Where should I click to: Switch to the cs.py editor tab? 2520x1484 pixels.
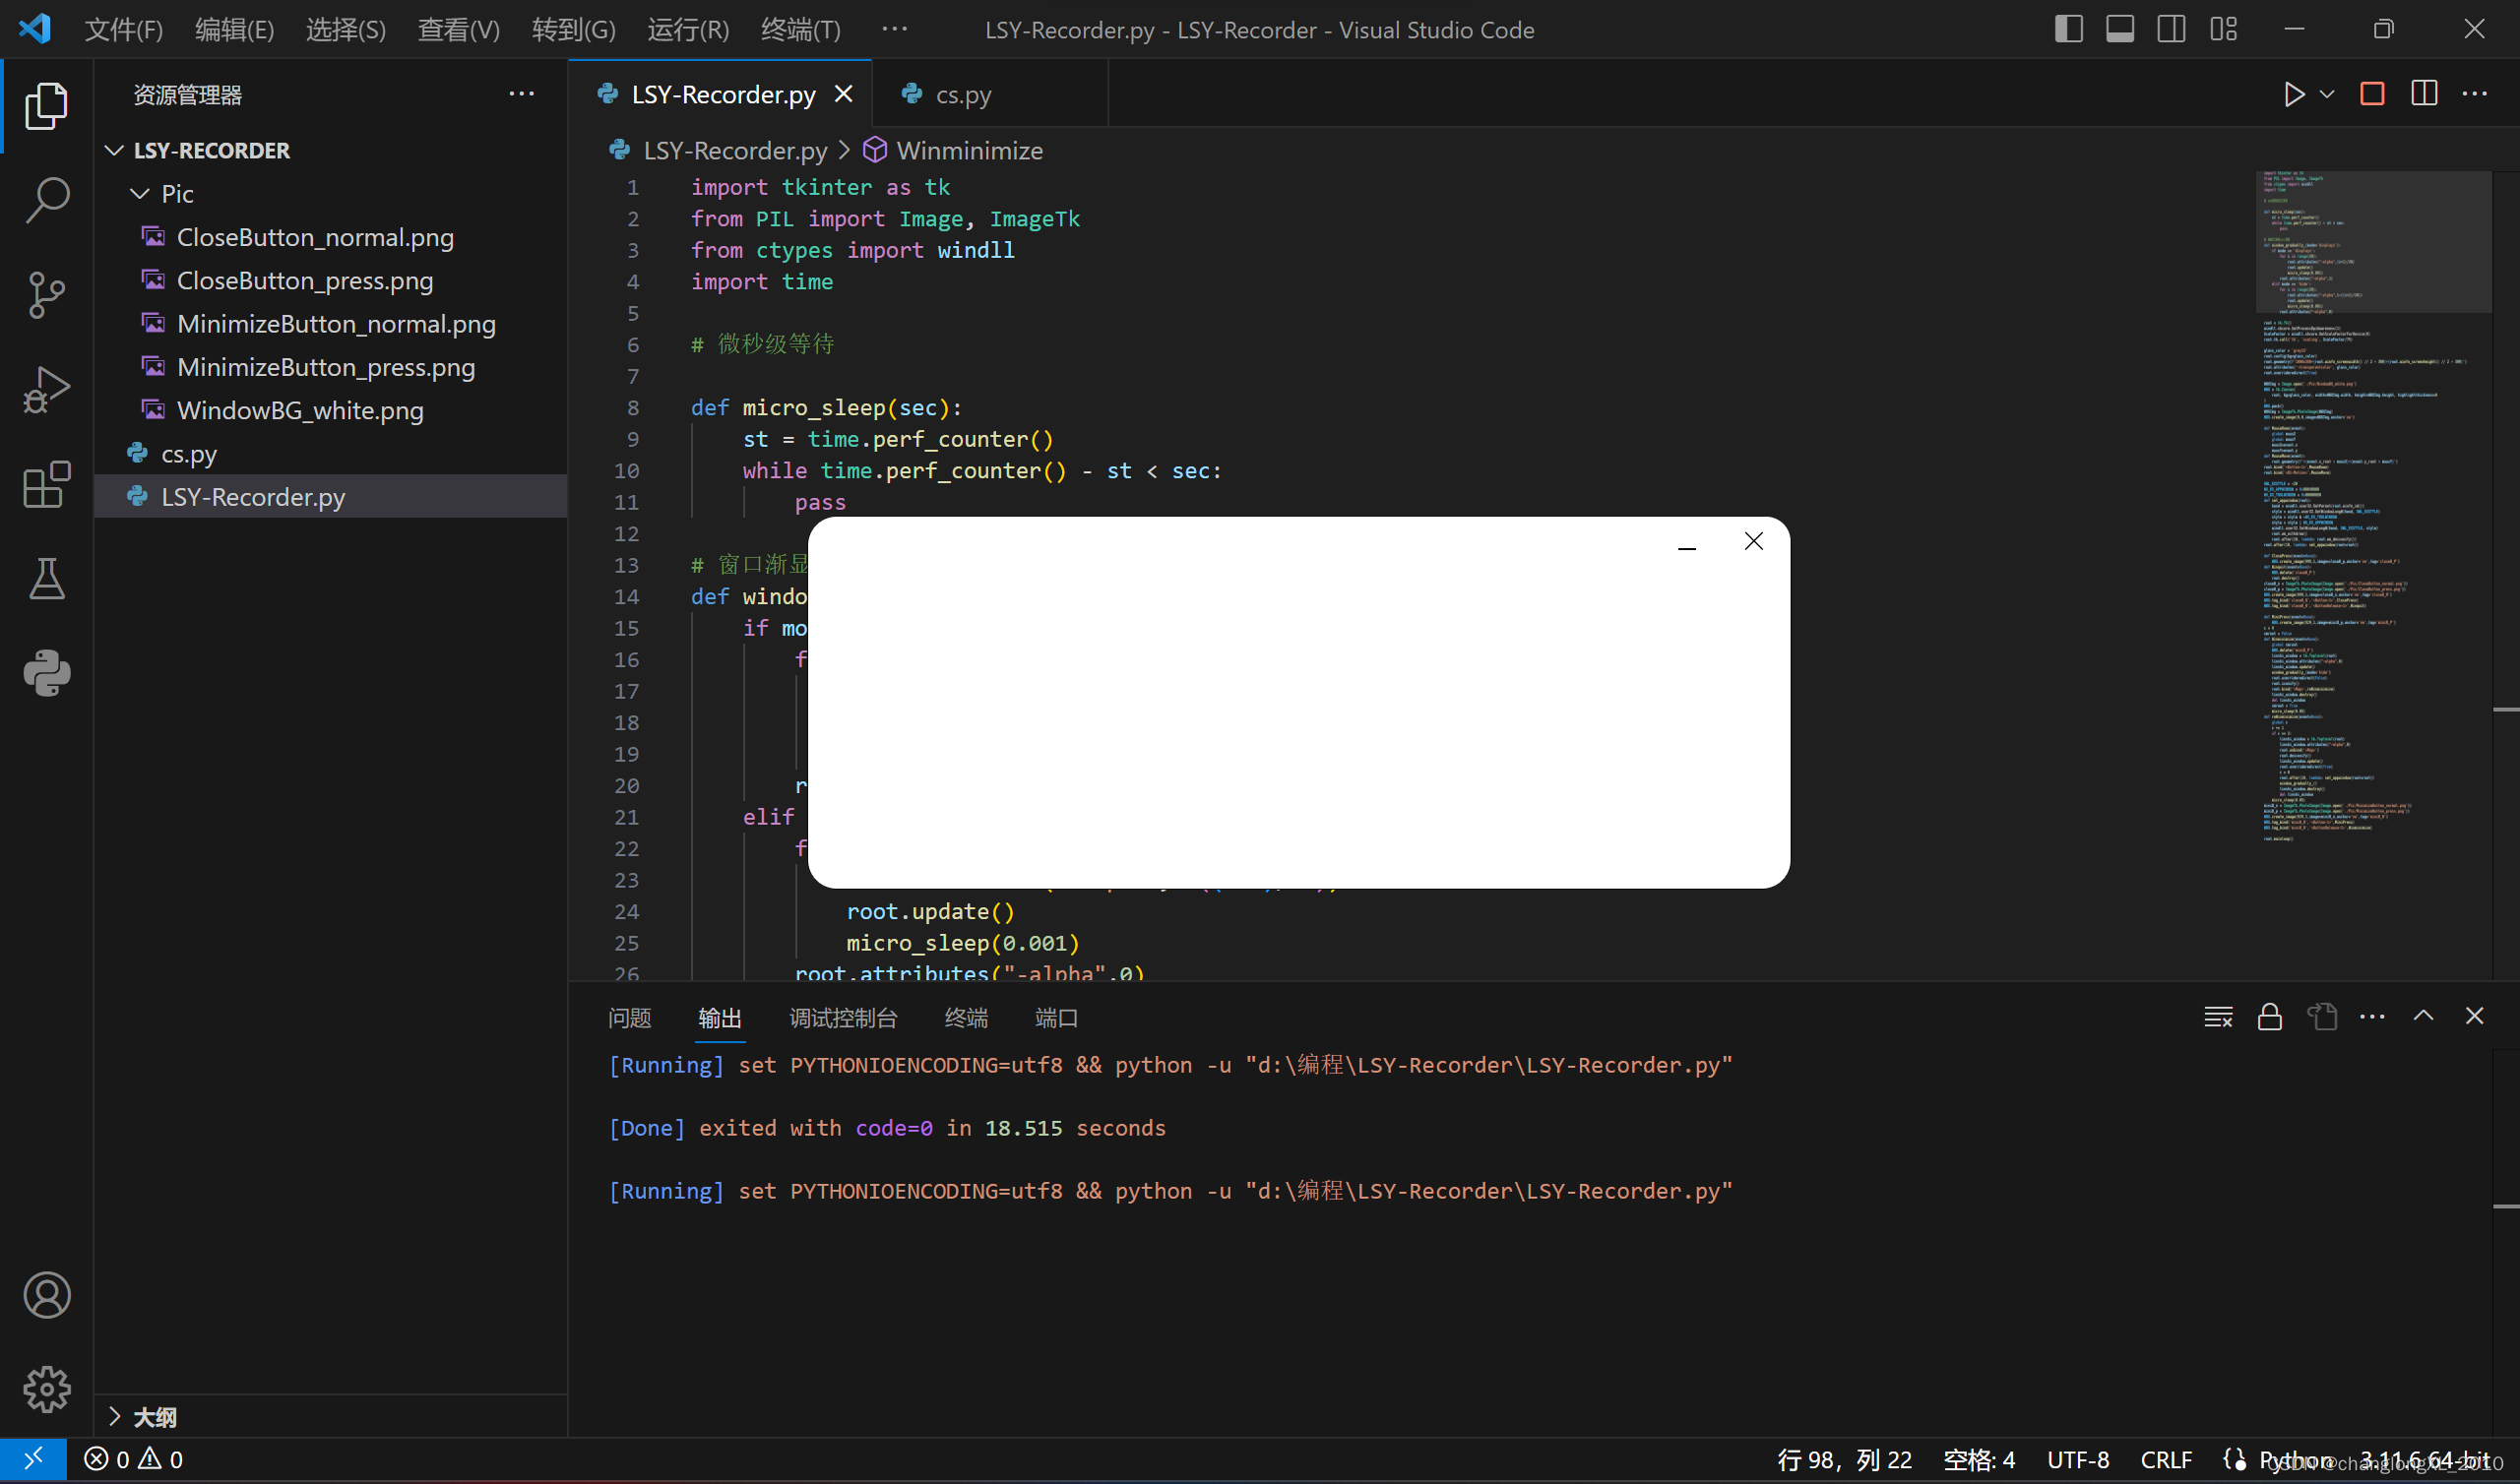[x=962, y=95]
